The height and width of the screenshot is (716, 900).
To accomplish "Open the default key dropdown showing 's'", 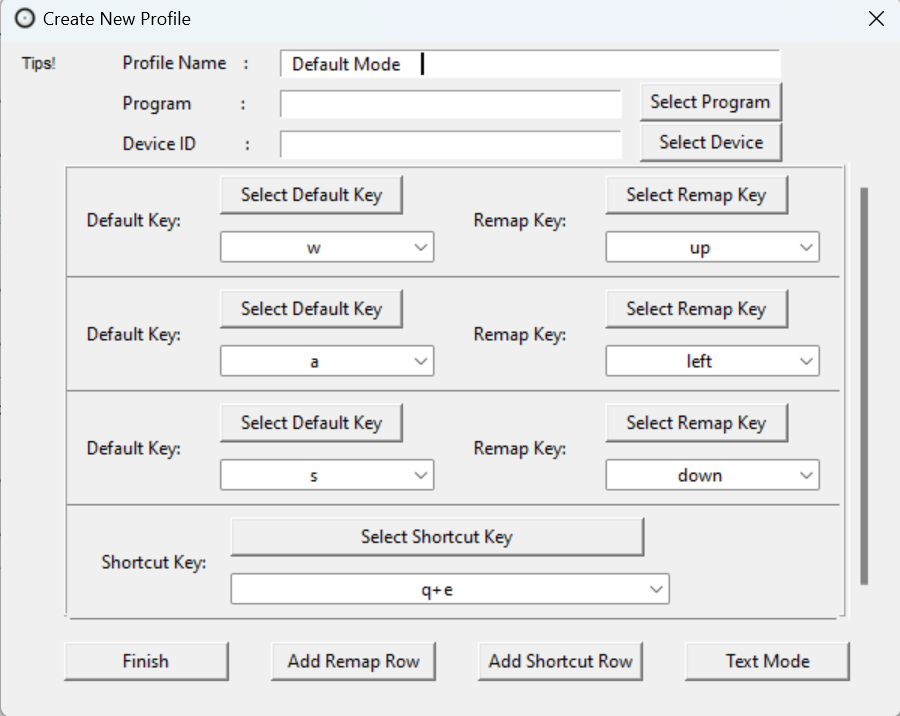I will [x=326, y=476].
